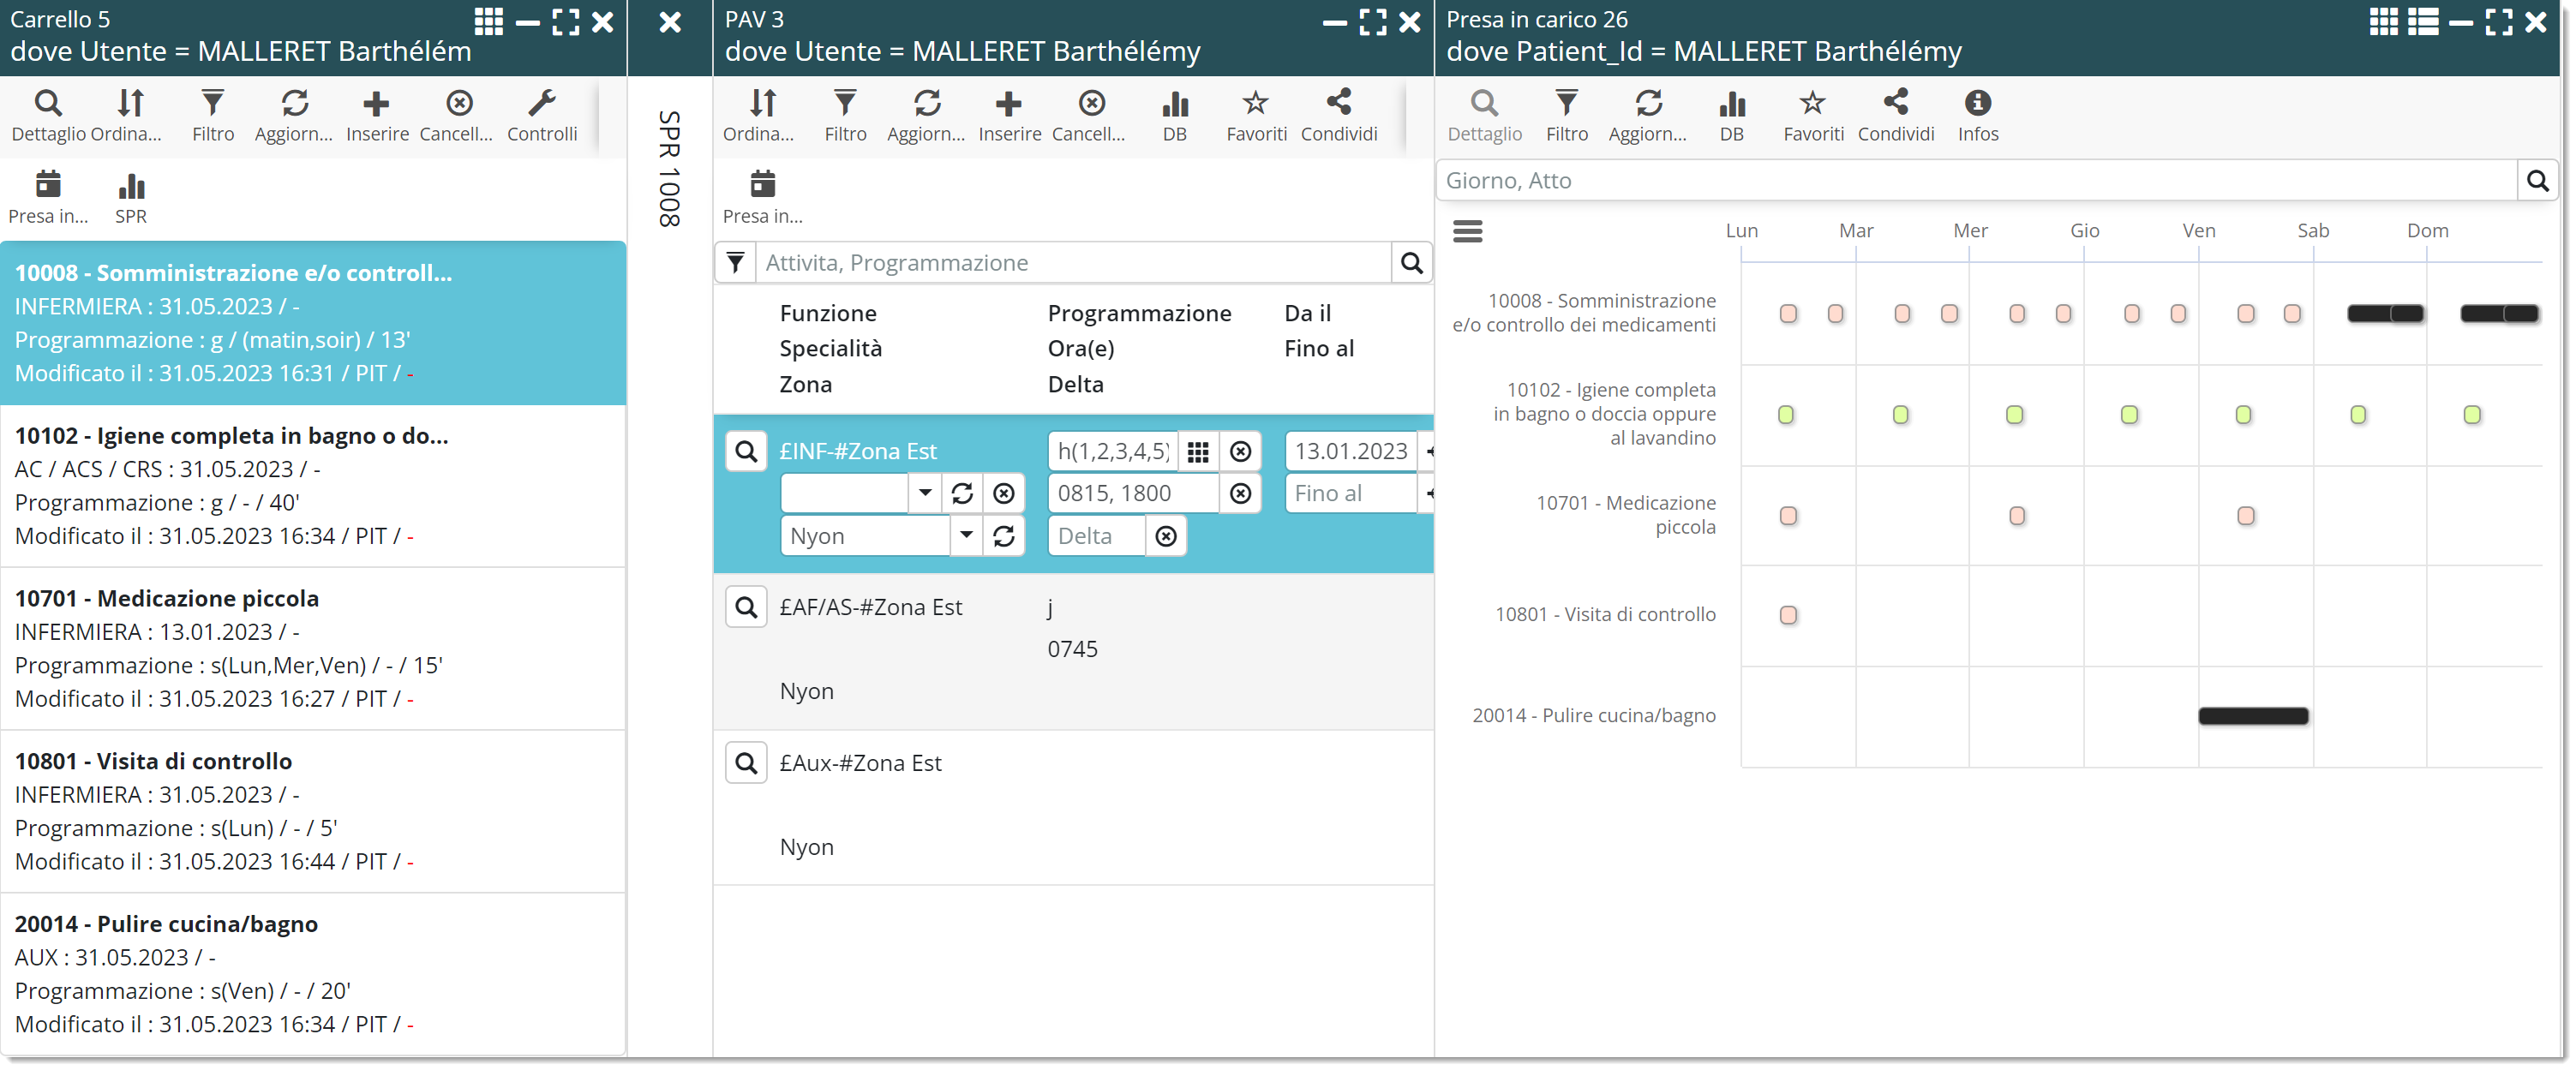This screenshot has height=1070, width=2576.
Task: Click the Controlli wrench icon
Action: (541, 104)
